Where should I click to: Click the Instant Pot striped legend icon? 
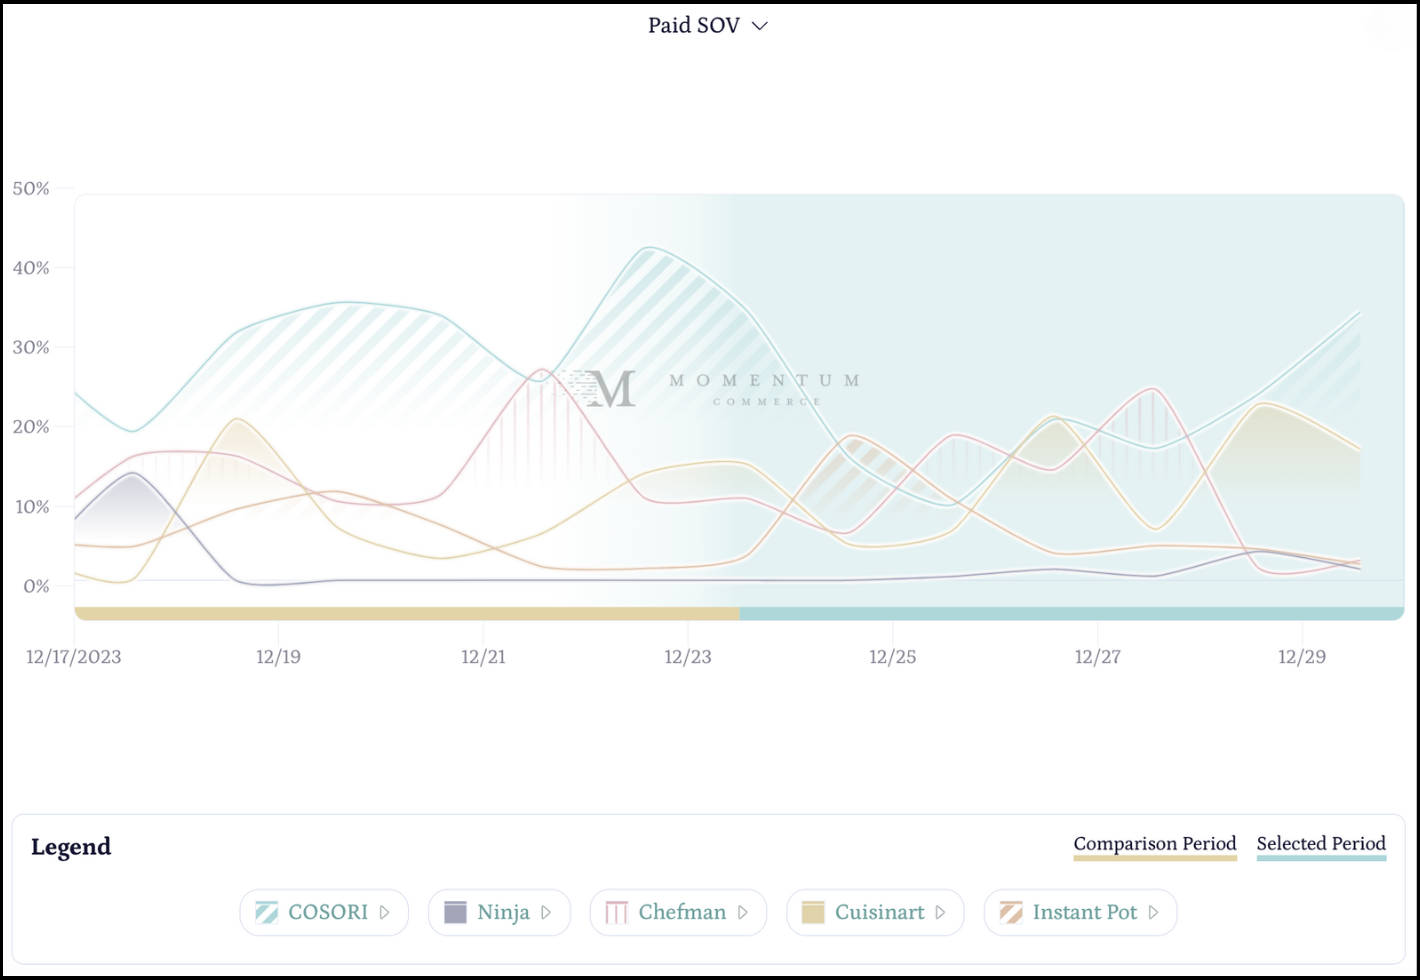(x=1011, y=912)
